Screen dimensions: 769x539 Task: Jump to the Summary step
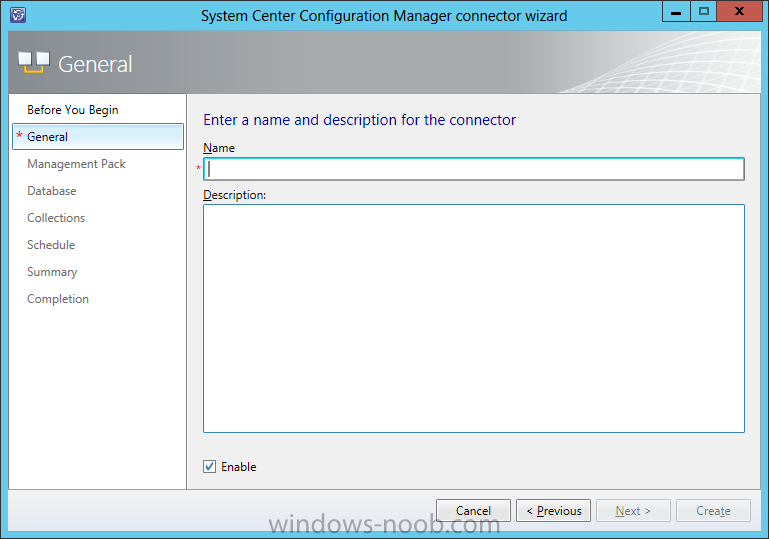pos(52,272)
